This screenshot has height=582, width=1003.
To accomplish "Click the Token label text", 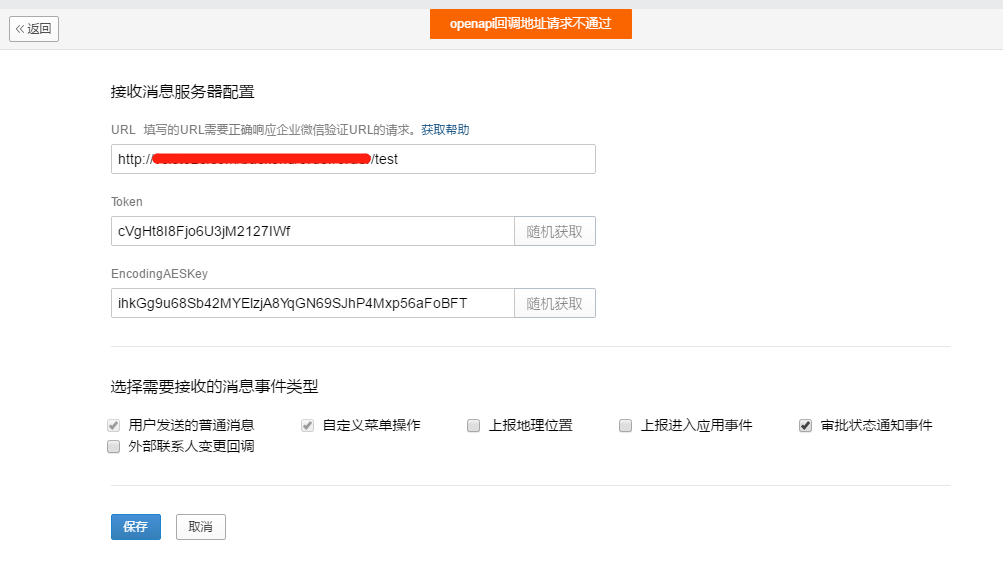I will pyautogui.click(x=127, y=202).
